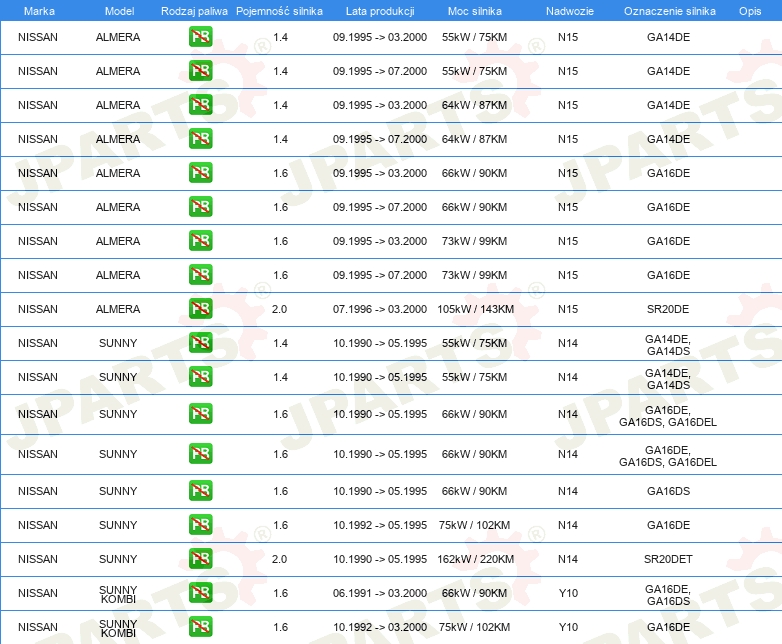Select the SR20DET engine code cell

point(668,559)
